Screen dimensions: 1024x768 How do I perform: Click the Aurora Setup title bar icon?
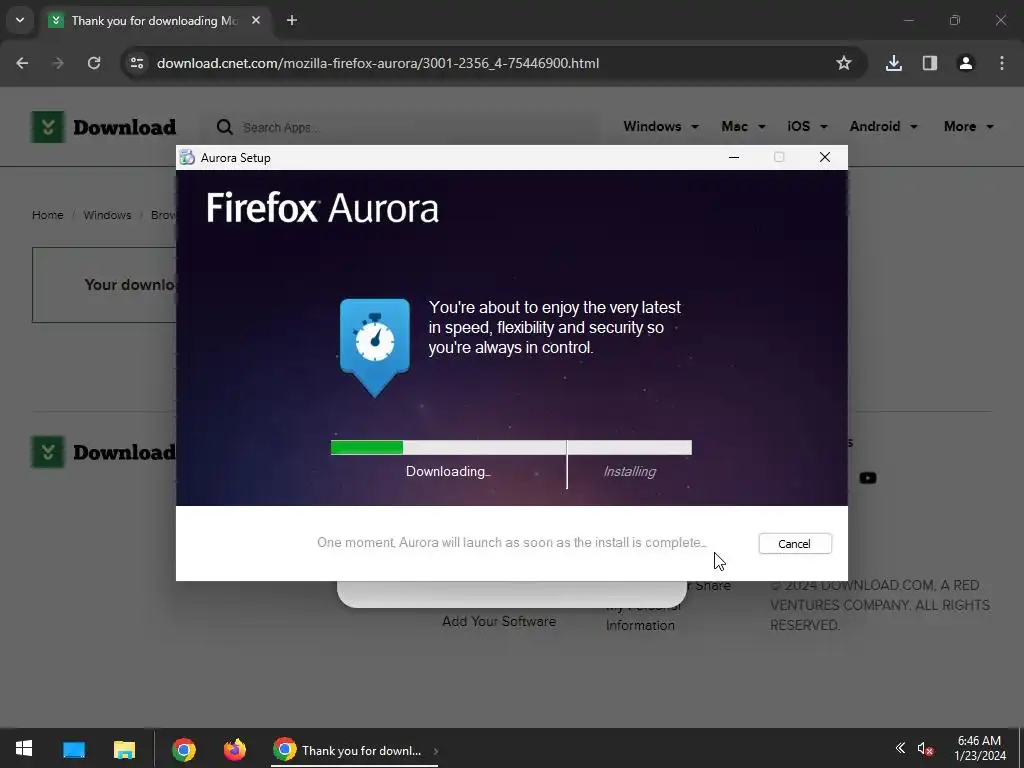coord(187,157)
